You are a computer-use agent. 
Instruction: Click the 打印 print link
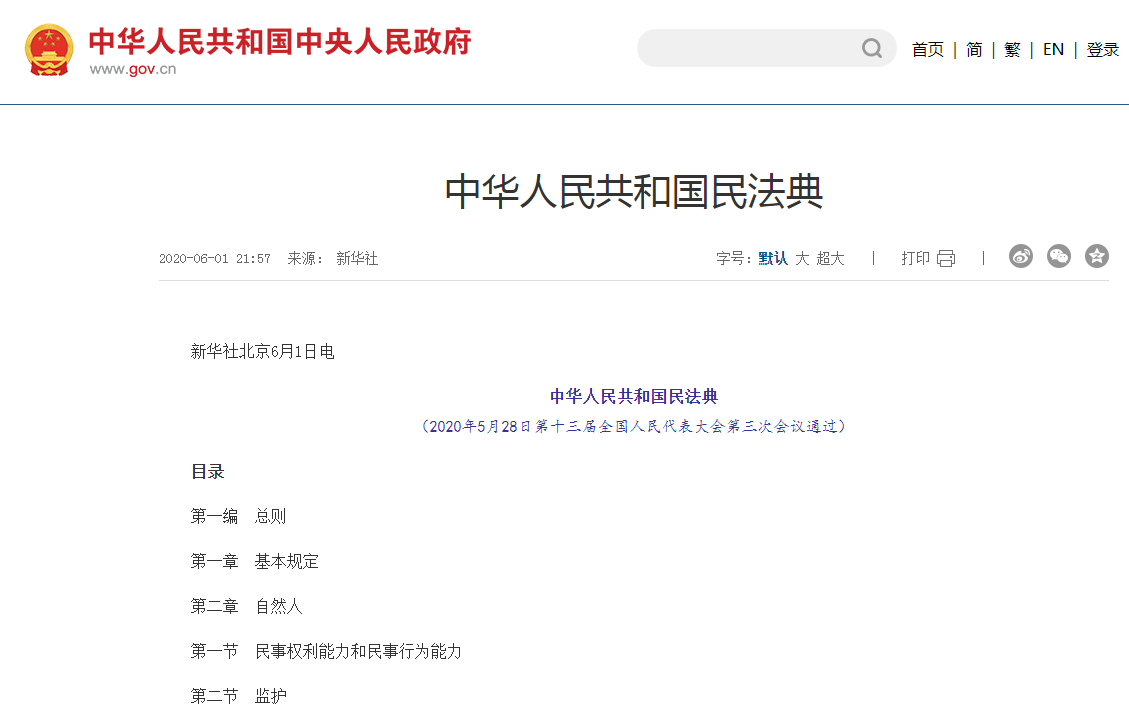tap(915, 259)
